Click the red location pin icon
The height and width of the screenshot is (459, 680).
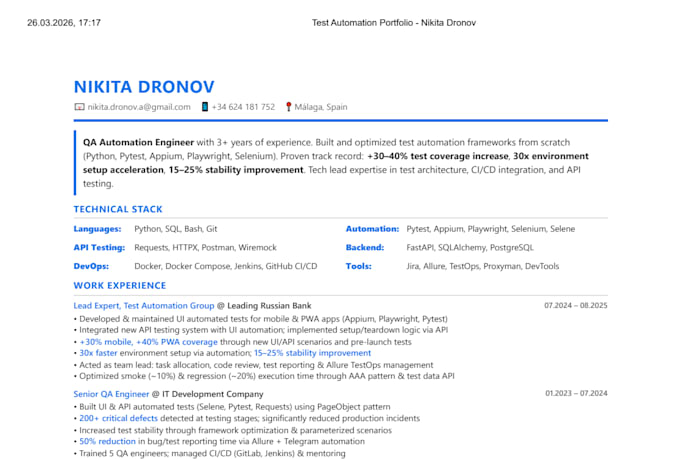tap(288, 107)
